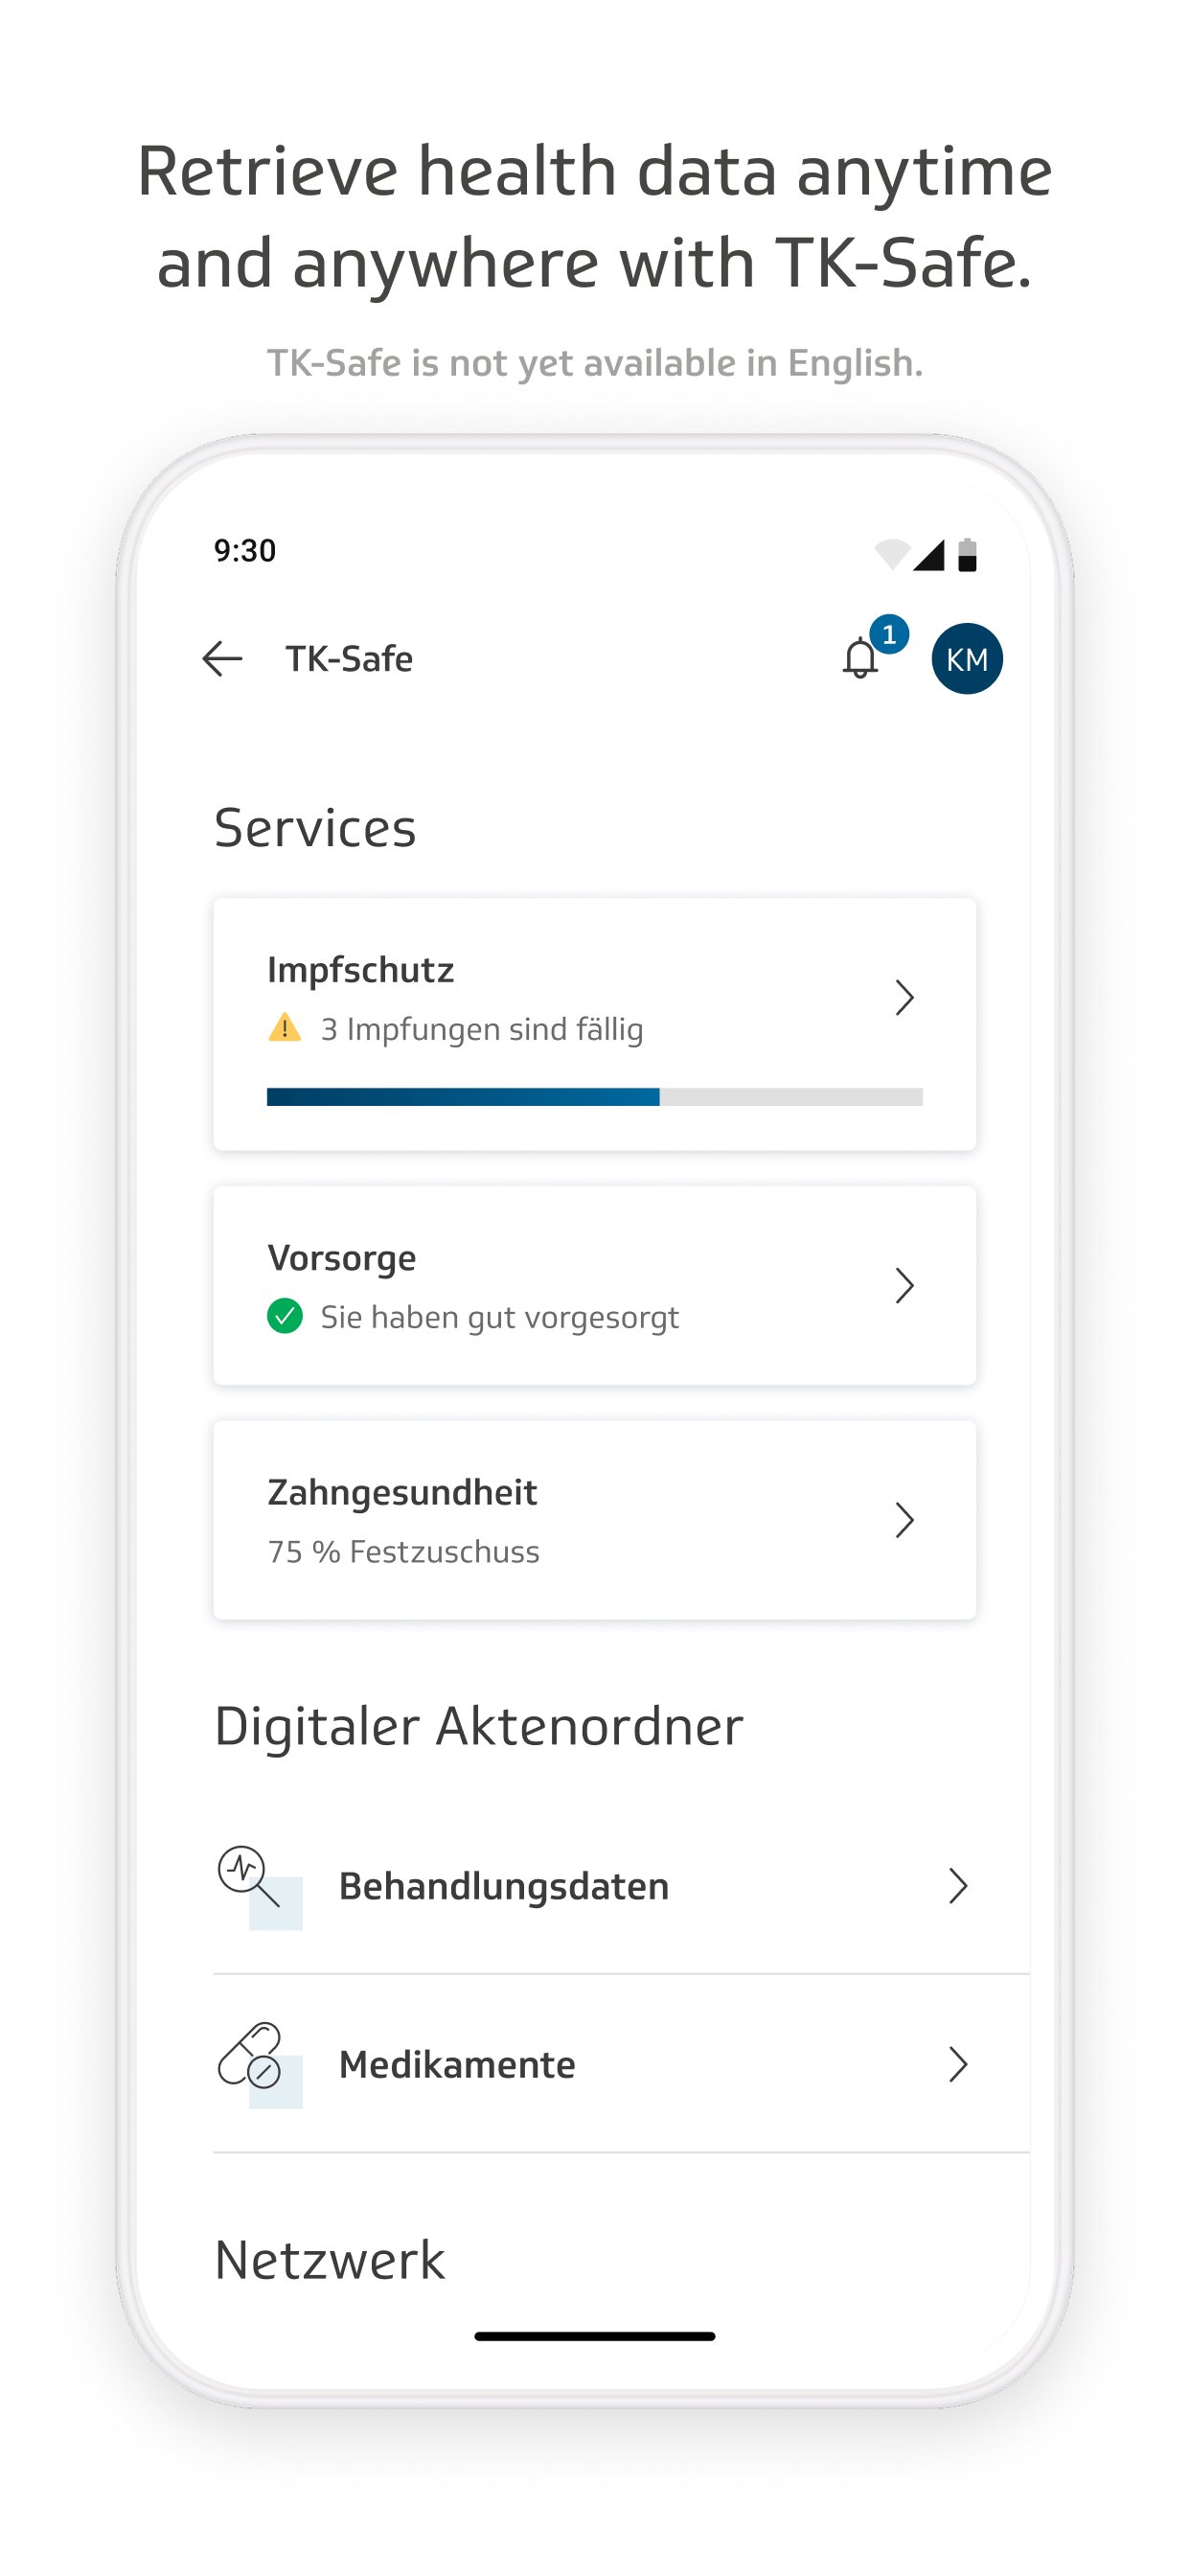This screenshot has width=1190, height=2576.
Task: Tap the Medikamente pills icon
Action: tap(251, 2056)
